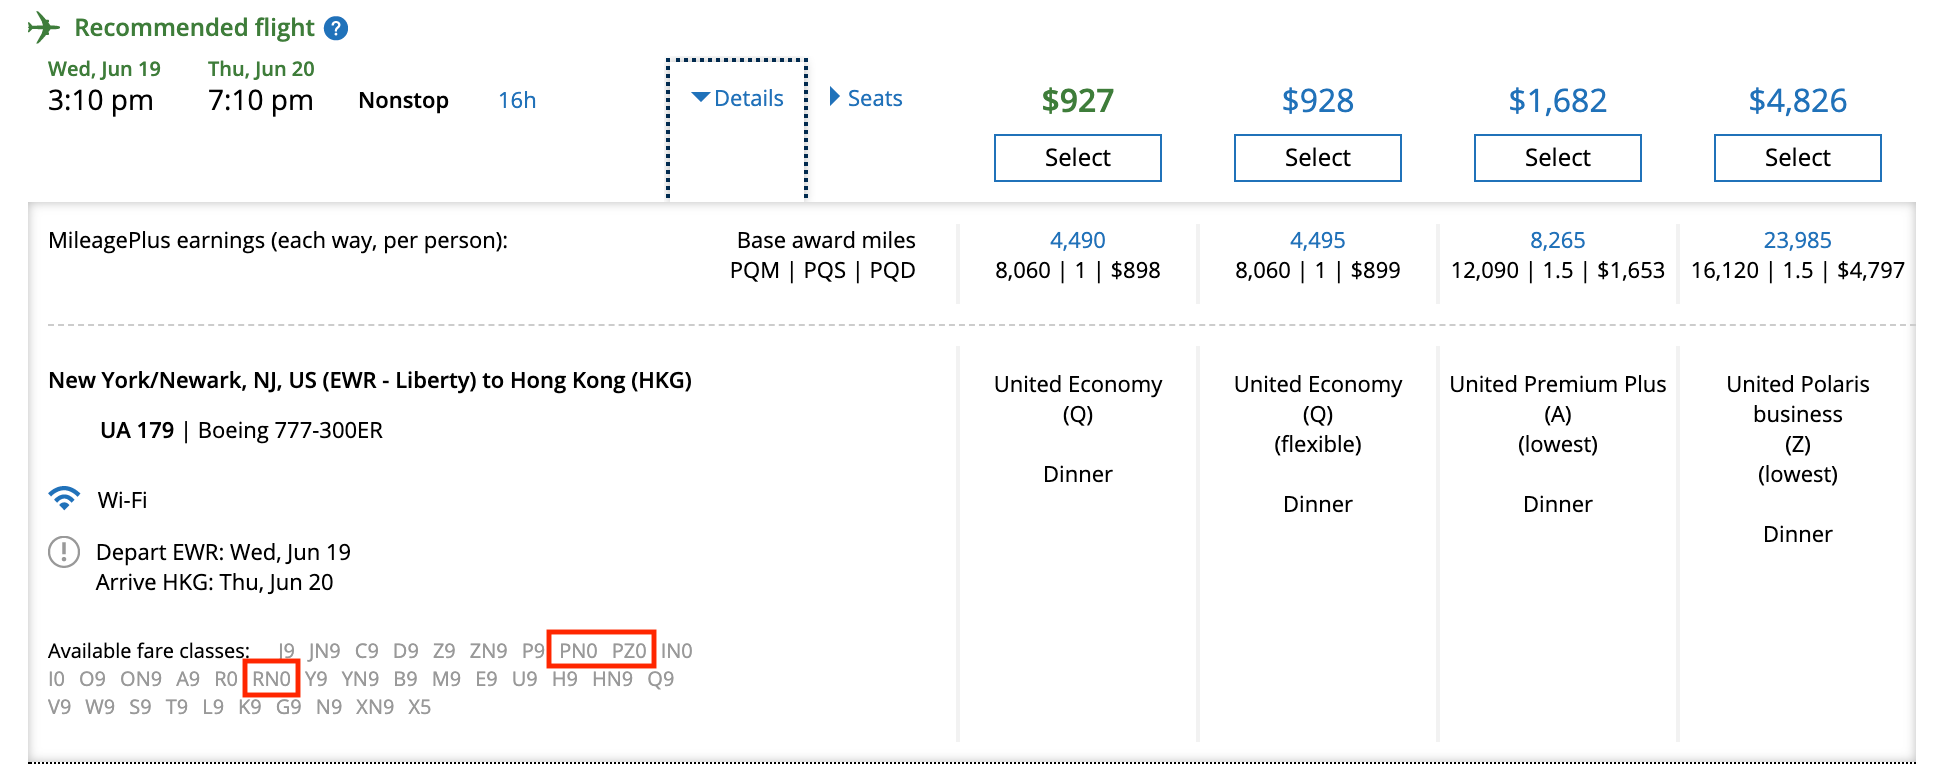Screen dimensions: 1936x776
Task: Click the UA 179 flight number
Action: [137, 430]
